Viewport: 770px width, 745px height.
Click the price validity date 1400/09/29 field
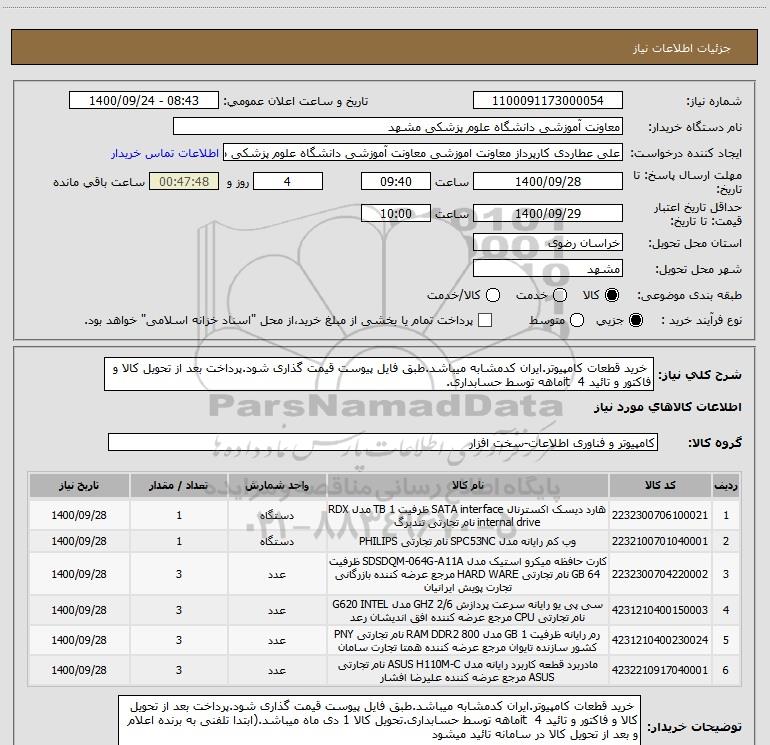tap(548, 213)
